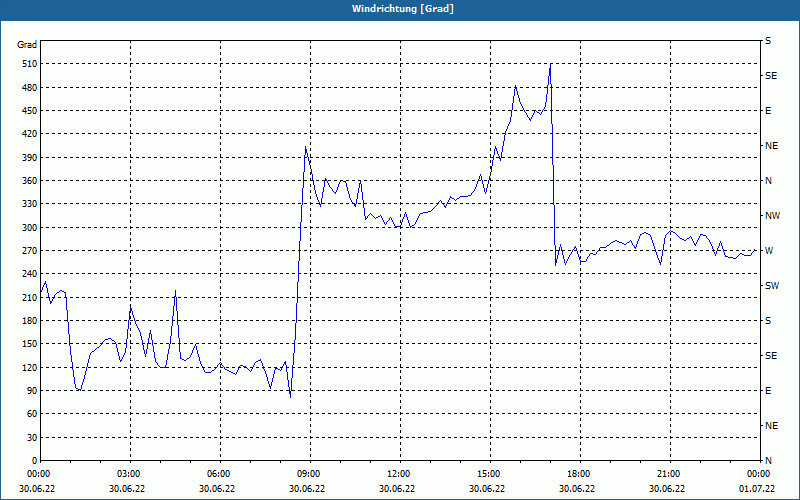Pick the 120 label on the degree axis
This screenshot has height=500, width=800.
[x=30, y=367]
